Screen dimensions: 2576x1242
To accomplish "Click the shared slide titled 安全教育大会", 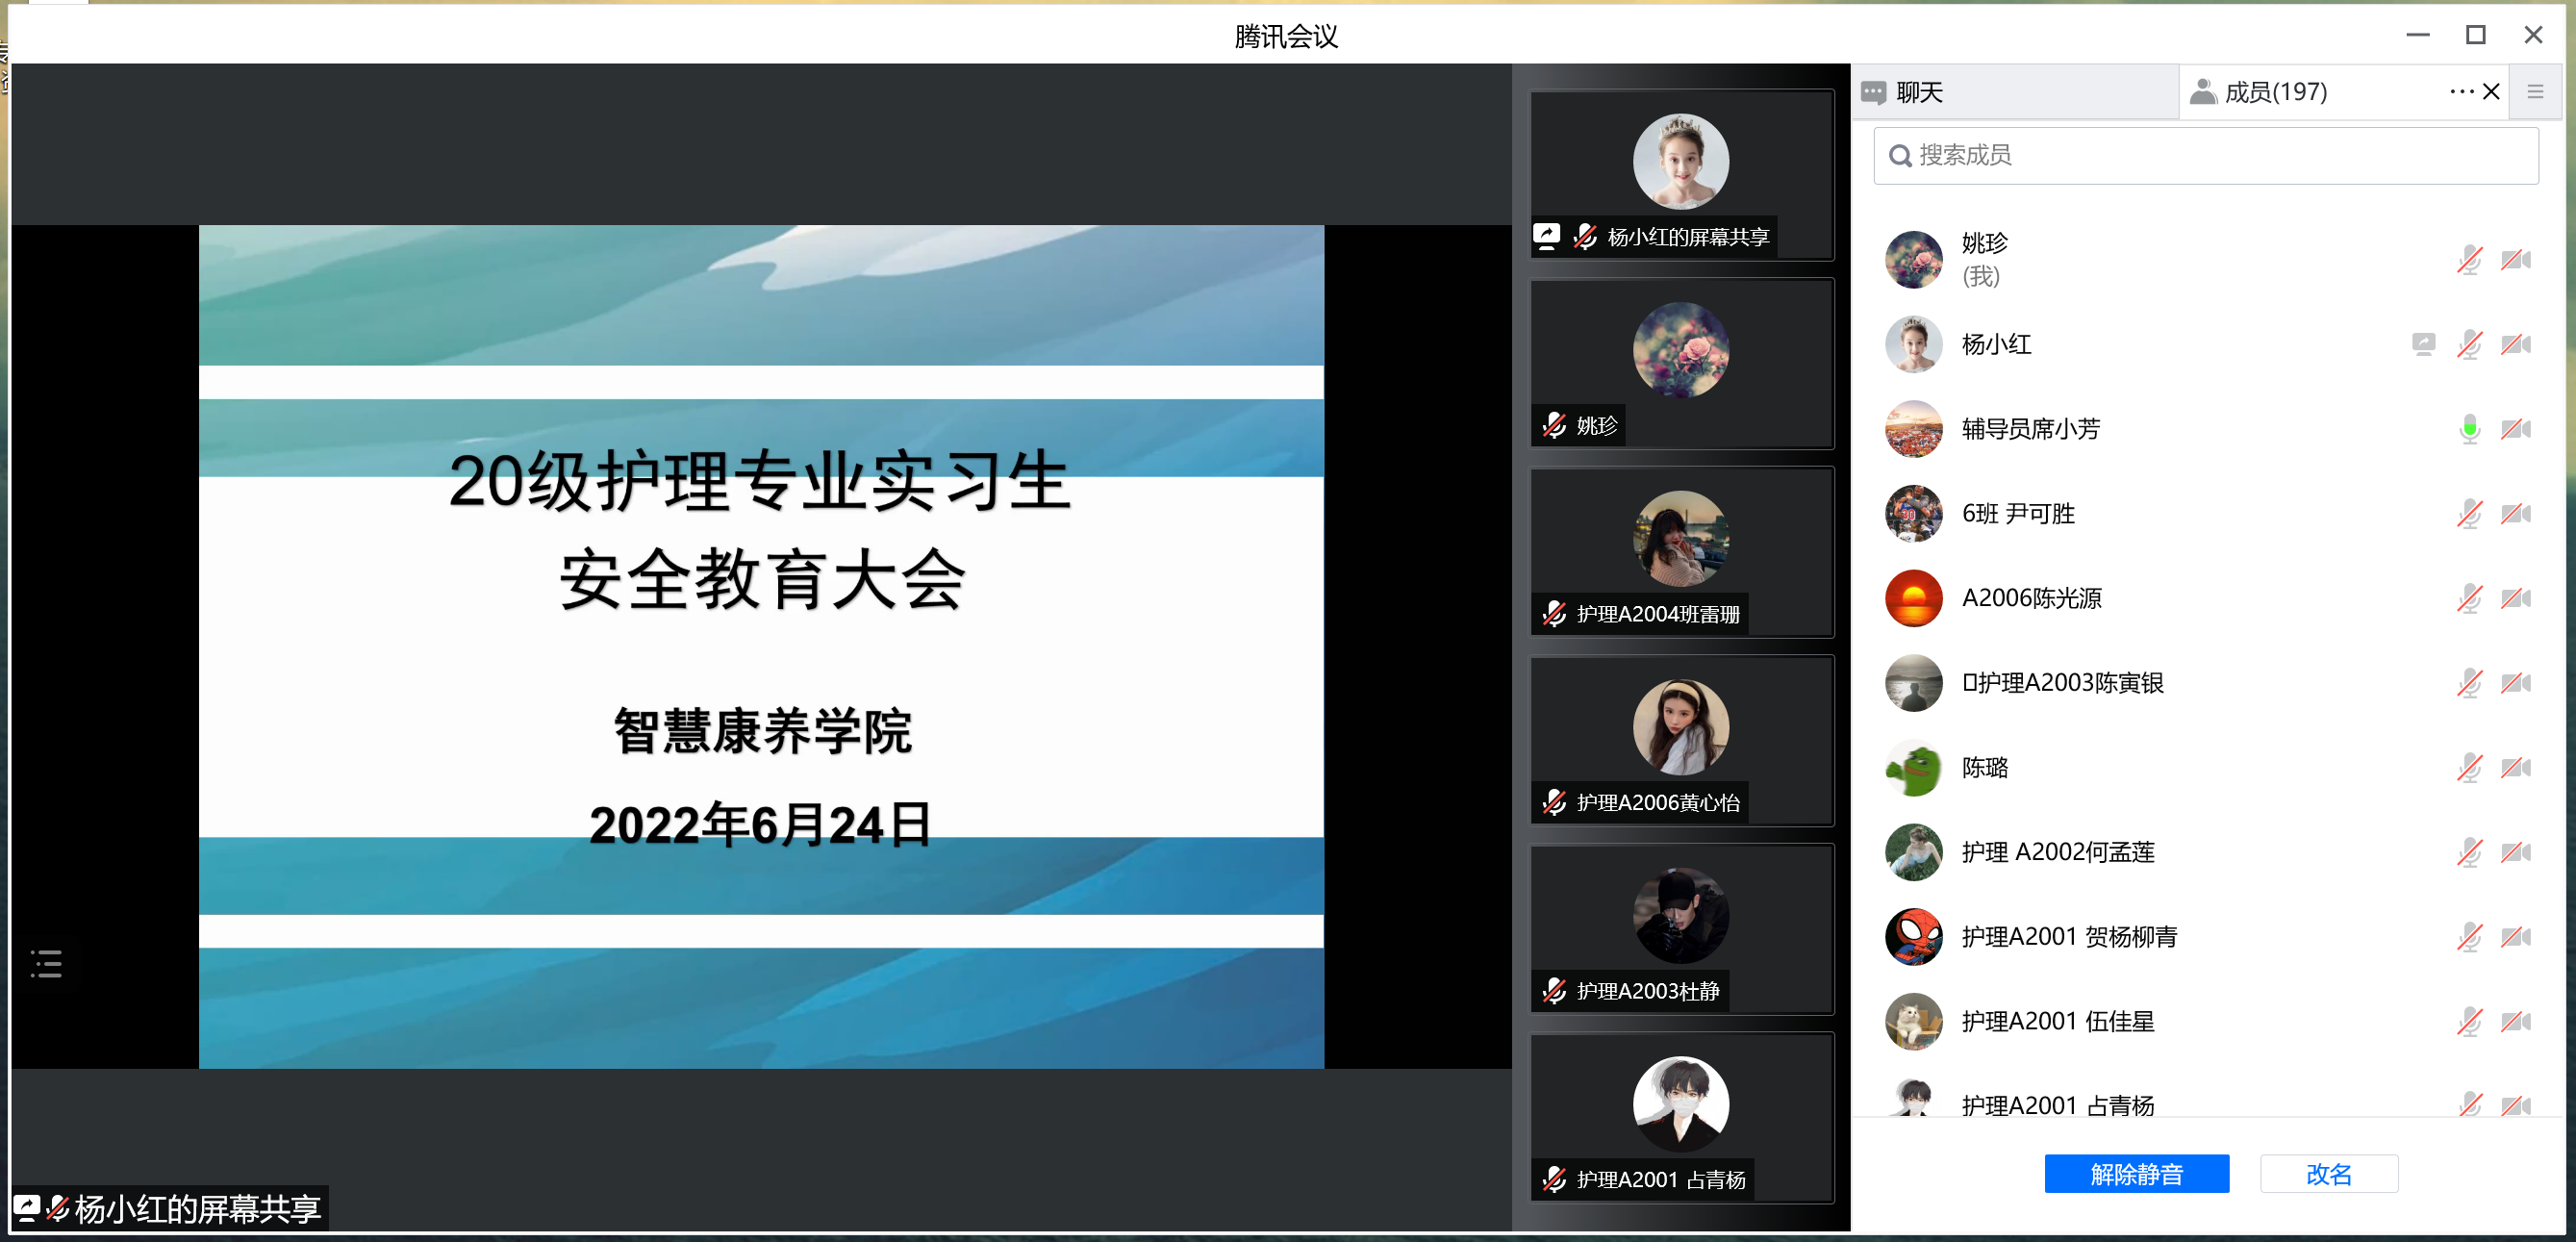I will tap(761, 646).
